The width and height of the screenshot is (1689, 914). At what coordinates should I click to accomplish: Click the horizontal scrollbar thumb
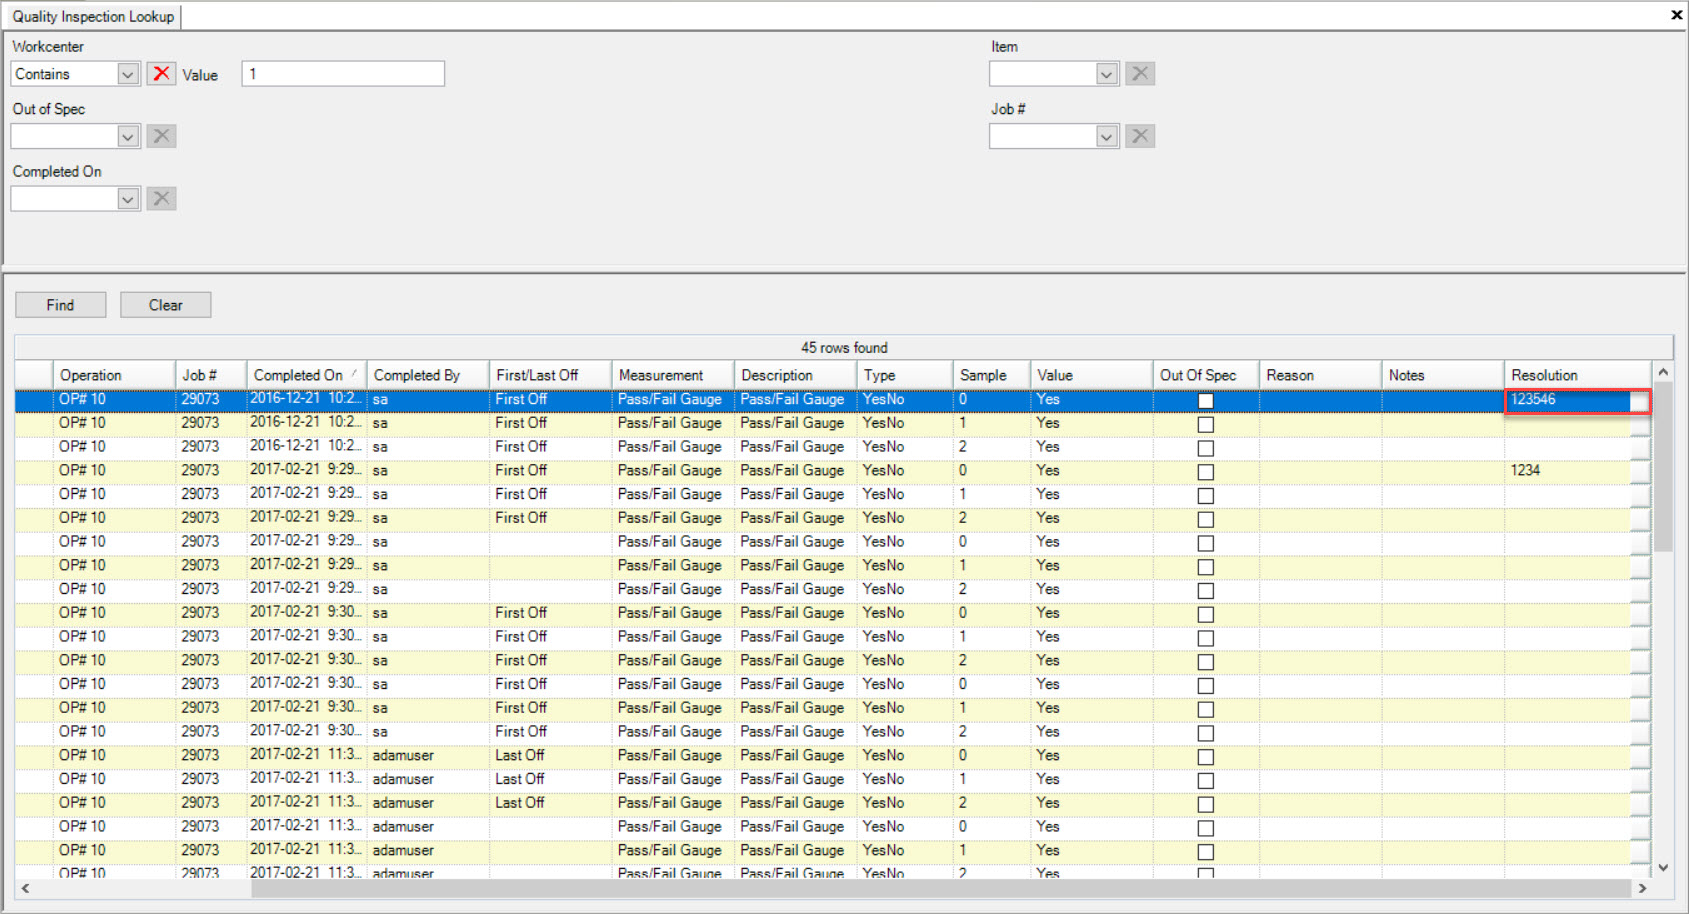tap(940, 888)
